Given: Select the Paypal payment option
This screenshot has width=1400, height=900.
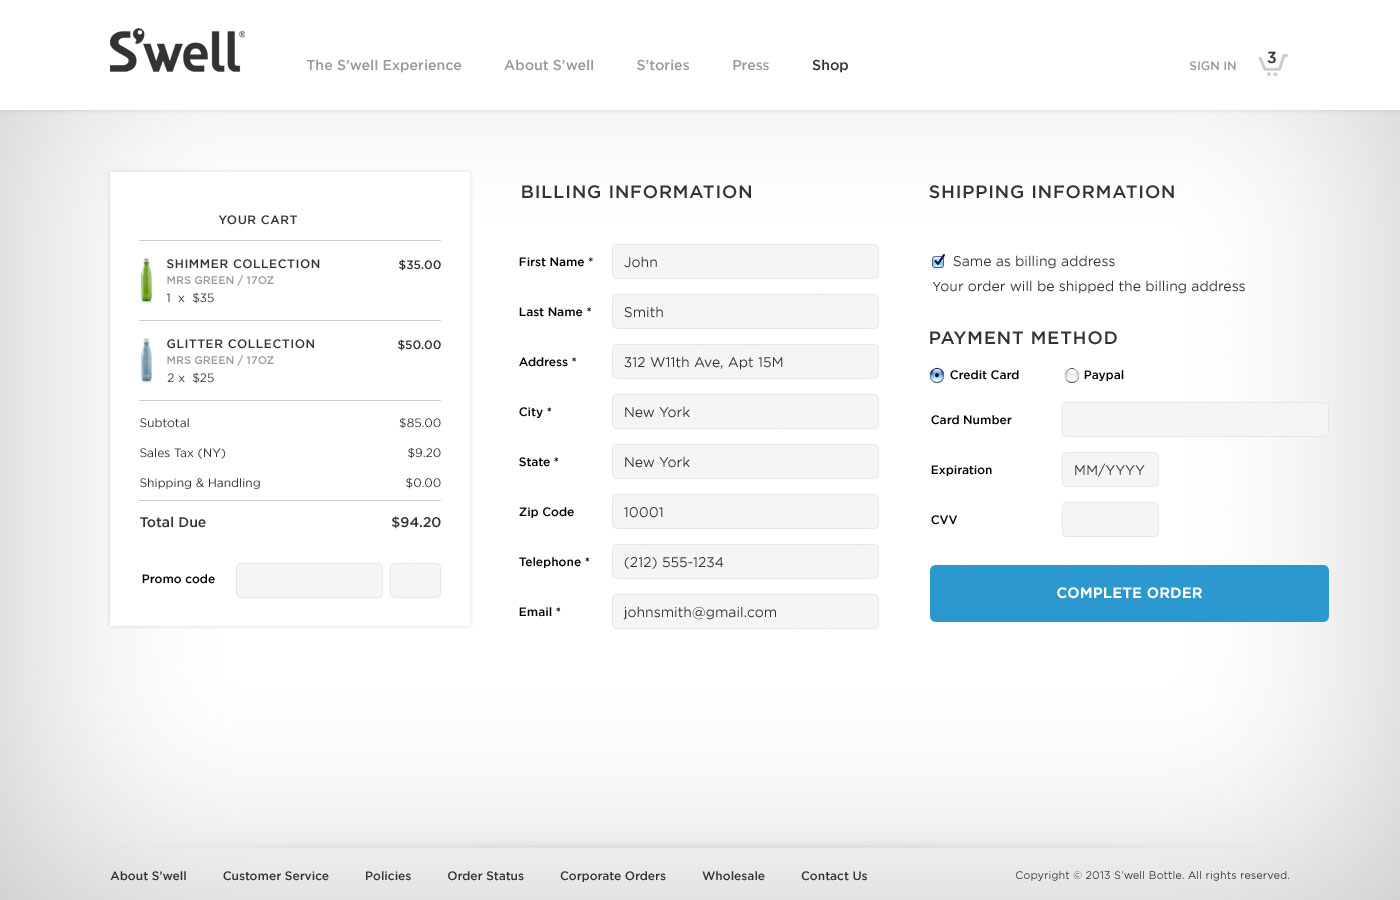Looking at the screenshot, I should click(1072, 375).
